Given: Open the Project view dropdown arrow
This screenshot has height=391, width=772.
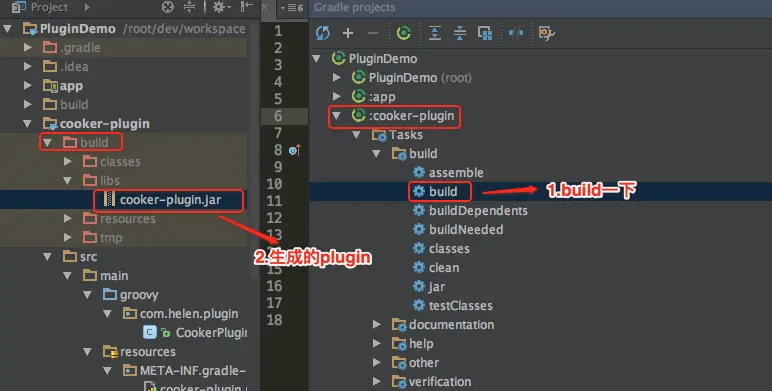Looking at the screenshot, I should (x=87, y=7).
